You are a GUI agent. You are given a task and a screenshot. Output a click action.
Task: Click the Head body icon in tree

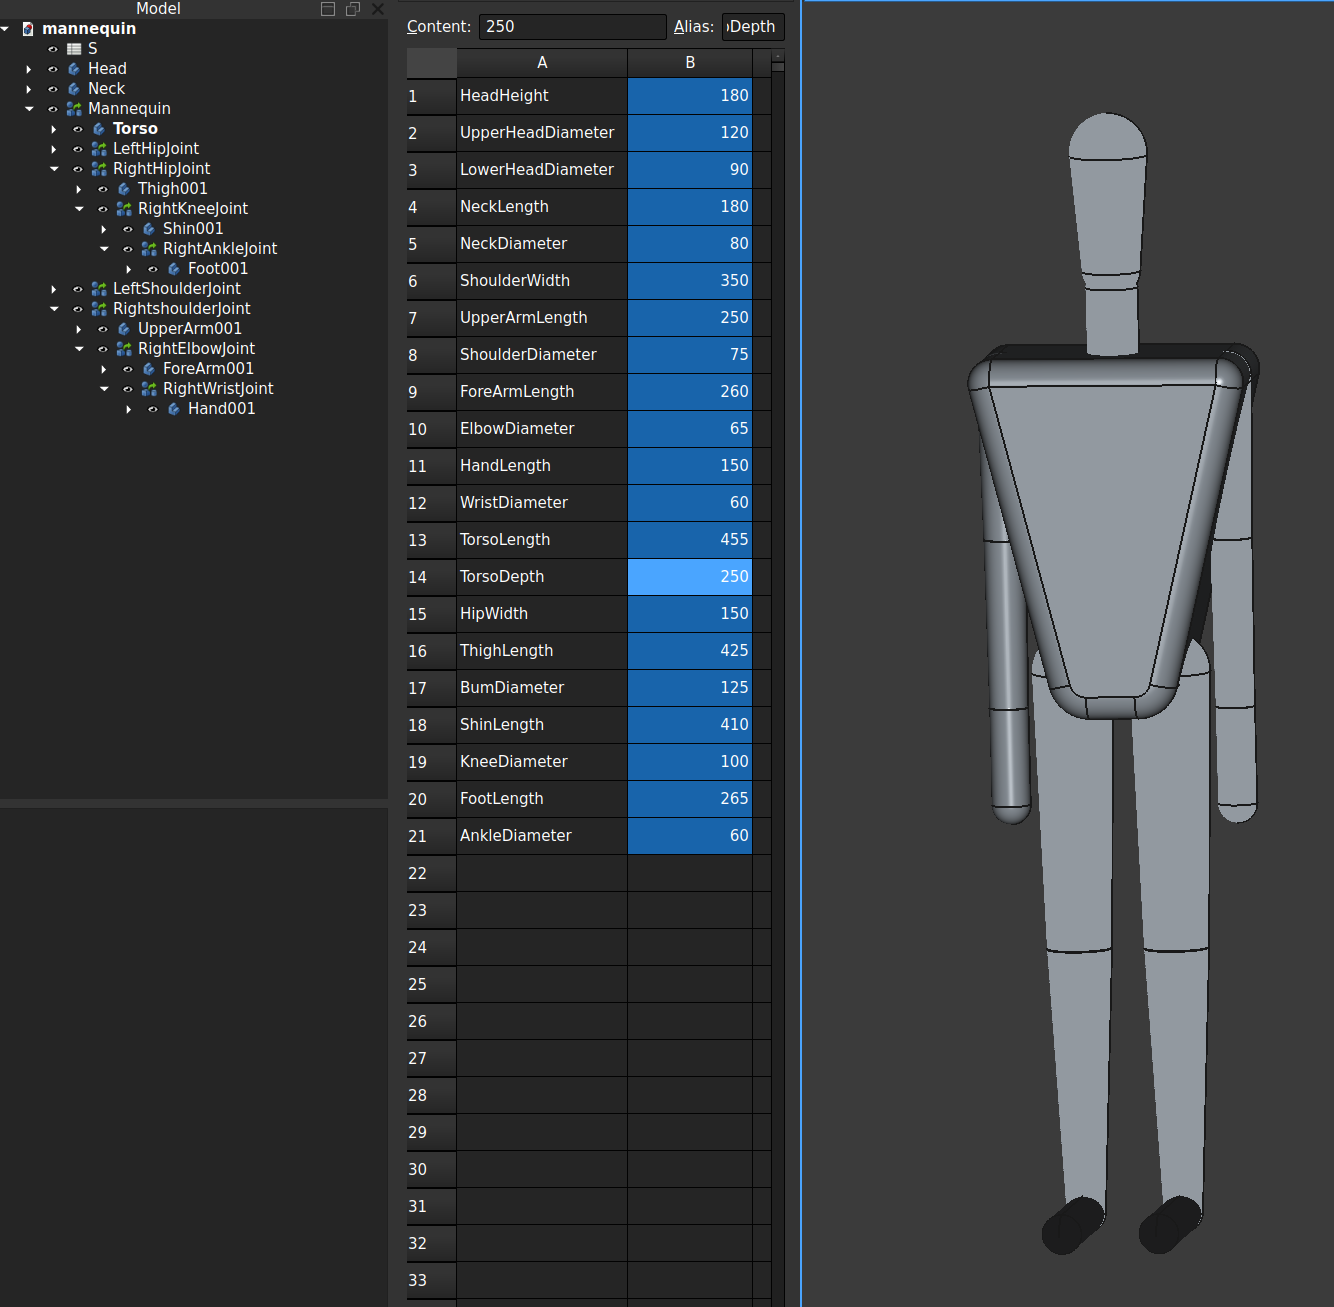[74, 69]
